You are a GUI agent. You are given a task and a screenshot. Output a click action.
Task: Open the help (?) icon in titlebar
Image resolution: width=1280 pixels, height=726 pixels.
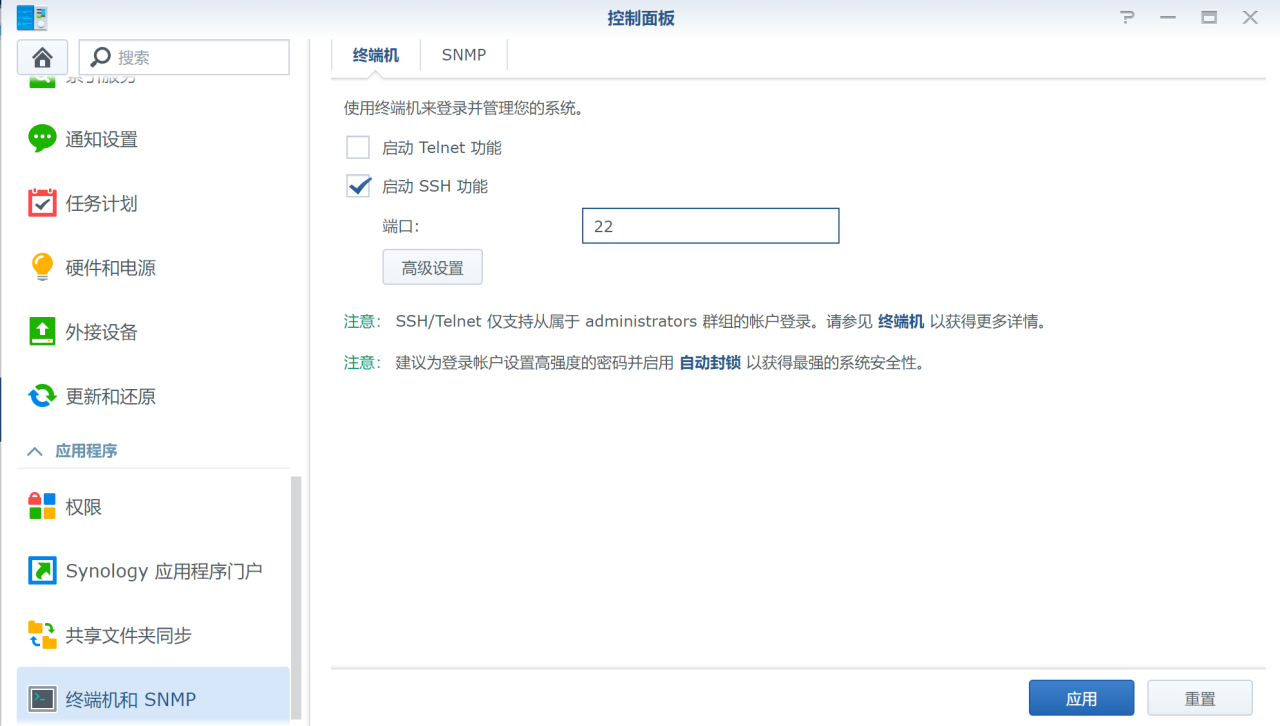point(1127,17)
